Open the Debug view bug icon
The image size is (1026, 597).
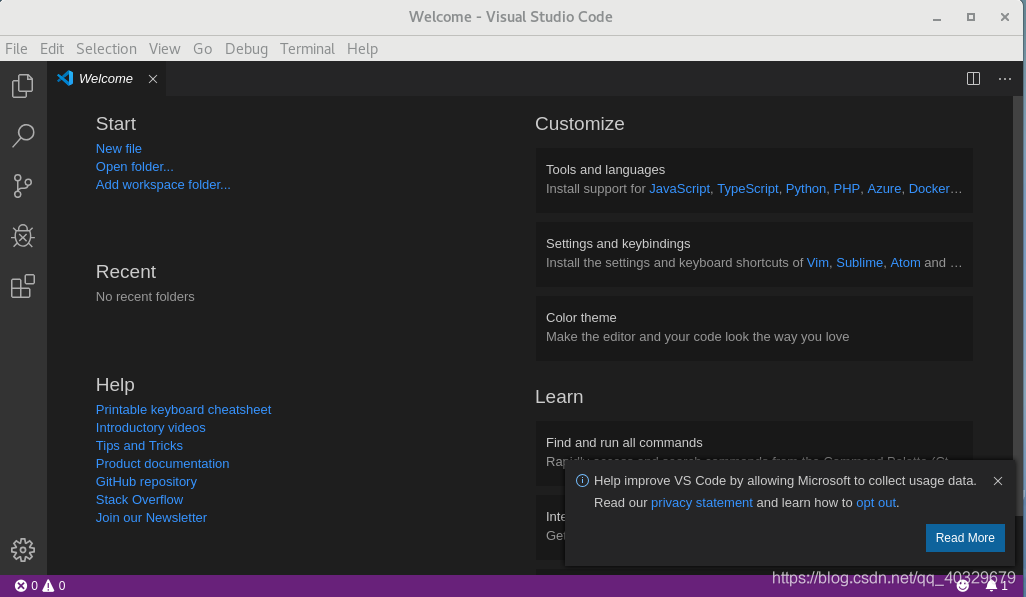pyautogui.click(x=23, y=236)
